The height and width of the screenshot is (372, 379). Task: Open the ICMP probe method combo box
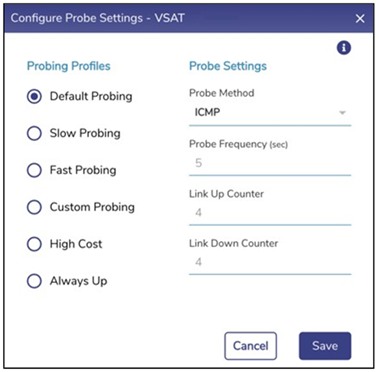click(270, 113)
